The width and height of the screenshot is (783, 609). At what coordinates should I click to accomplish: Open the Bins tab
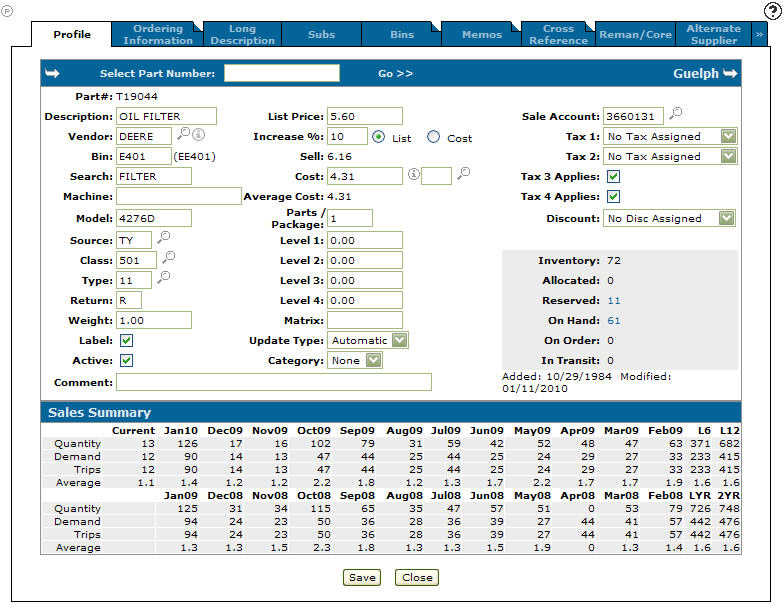402,34
